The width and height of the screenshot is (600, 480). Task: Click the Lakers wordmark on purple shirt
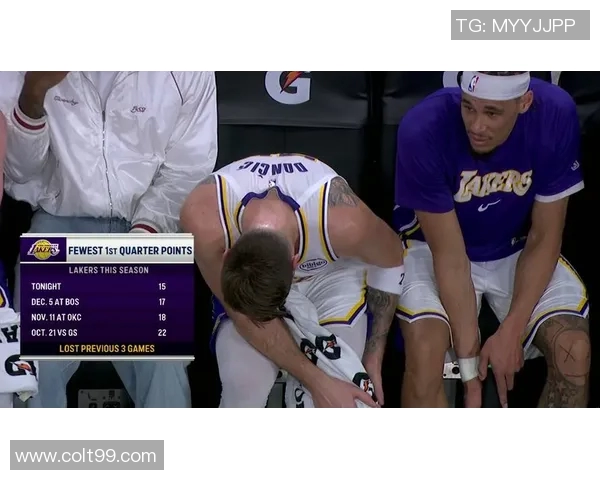coord(492,184)
